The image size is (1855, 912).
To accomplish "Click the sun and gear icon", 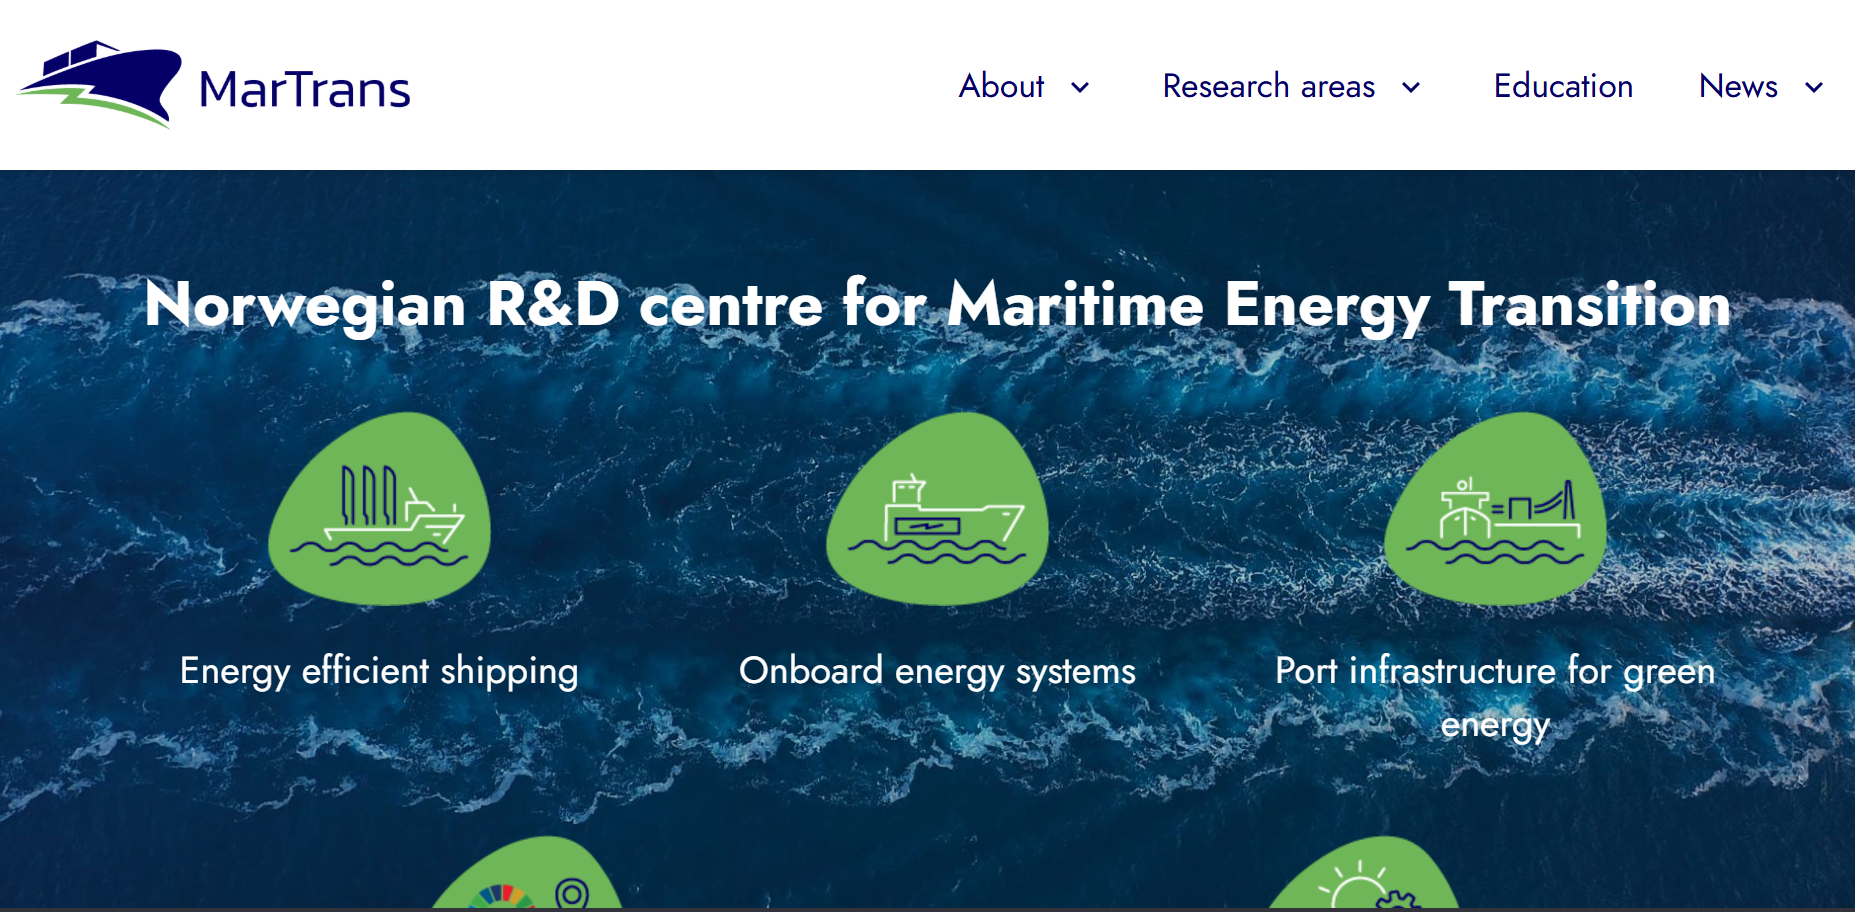I will click(x=1365, y=890).
